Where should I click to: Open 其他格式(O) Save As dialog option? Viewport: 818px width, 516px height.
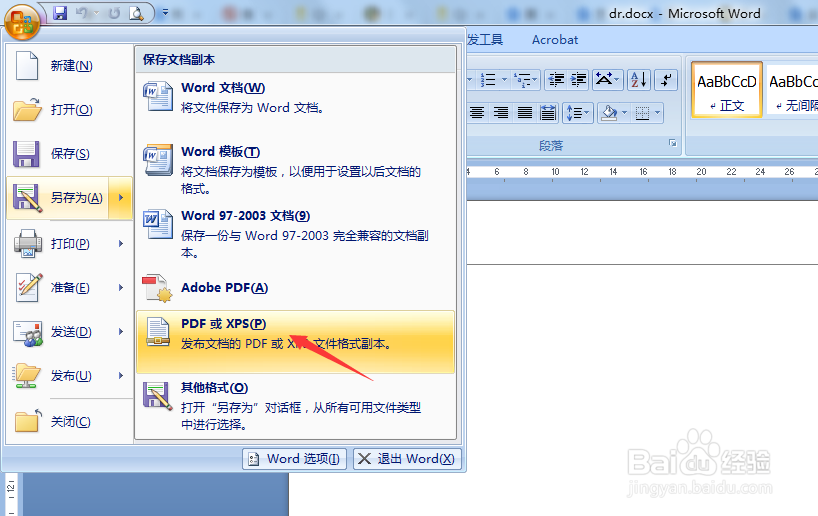(x=295, y=406)
